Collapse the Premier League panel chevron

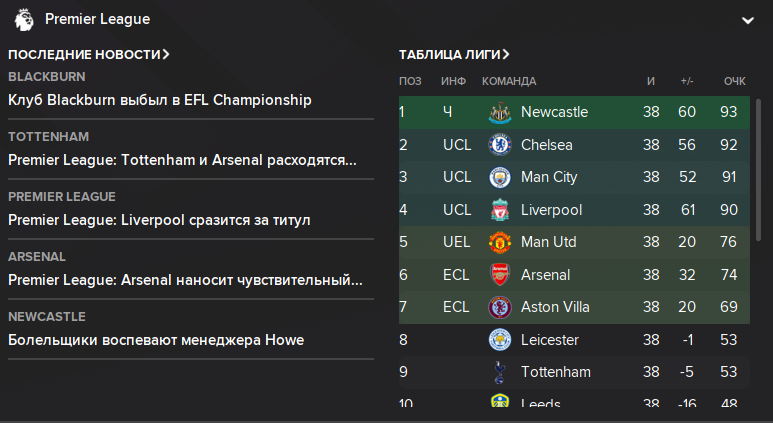(x=748, y=20)
